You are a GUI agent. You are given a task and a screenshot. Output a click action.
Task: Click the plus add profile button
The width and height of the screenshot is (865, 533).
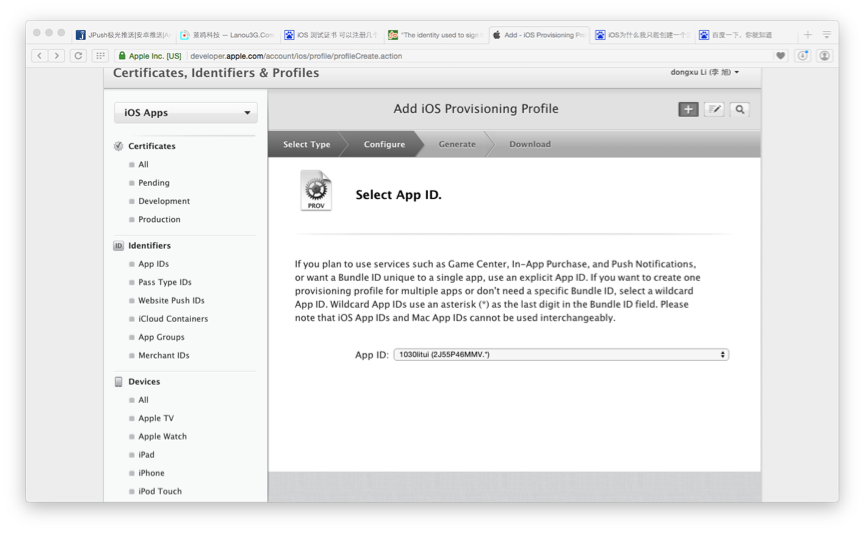point(688,109)
